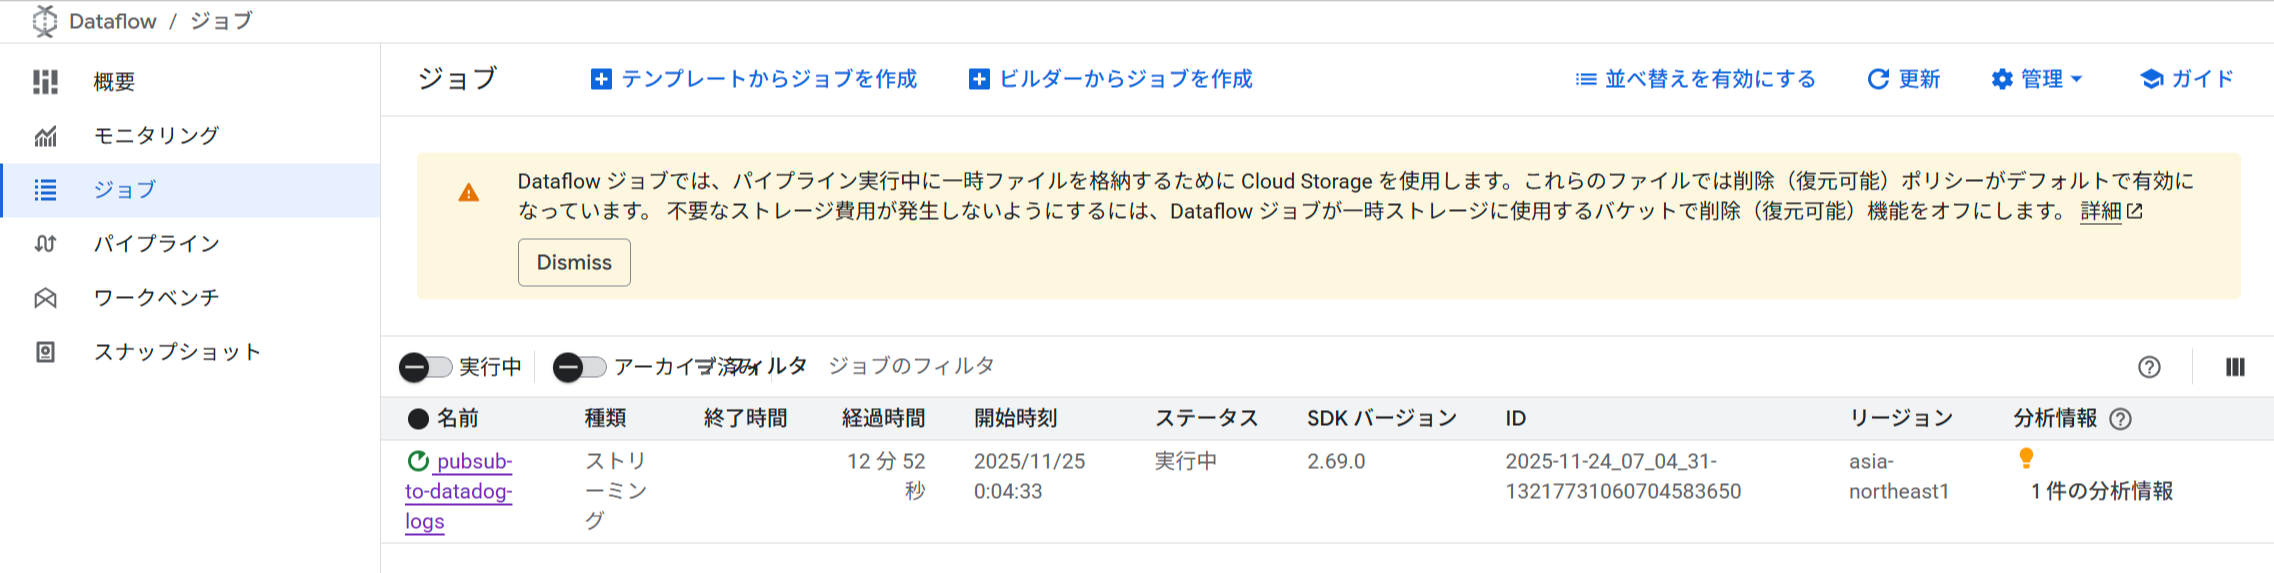Viewport: 2274px width, 573px height.
Task: Click the 更新 refresh button
Action: [x=1904, y=79]
